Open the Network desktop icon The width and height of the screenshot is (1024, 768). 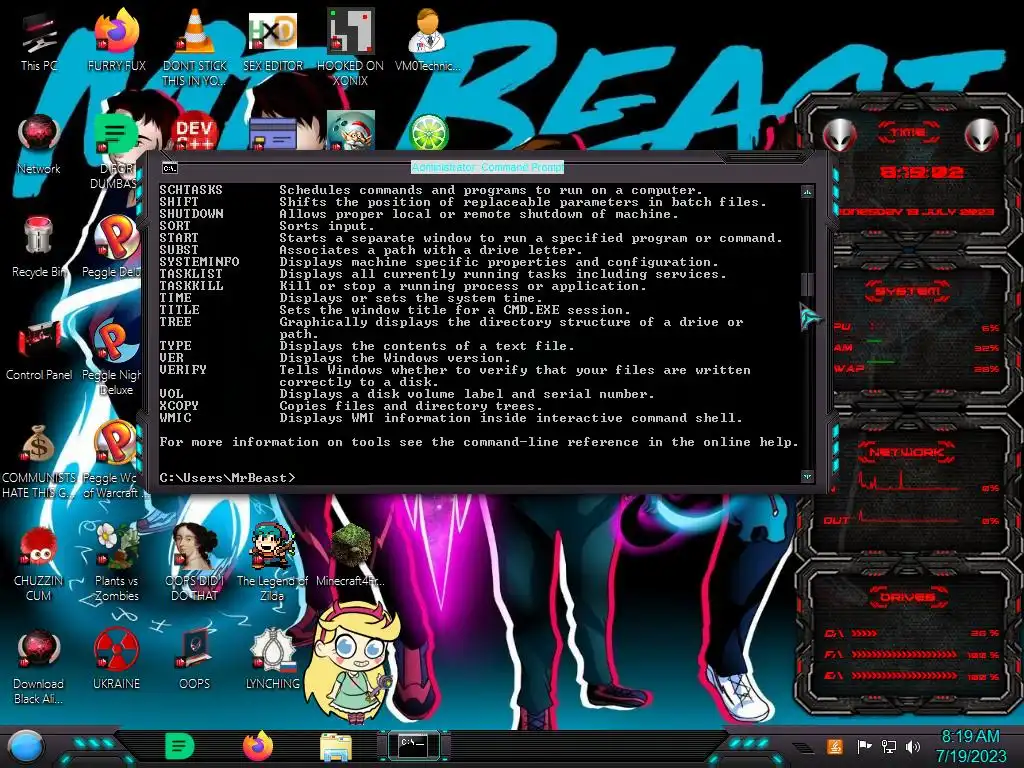(39, 144)
